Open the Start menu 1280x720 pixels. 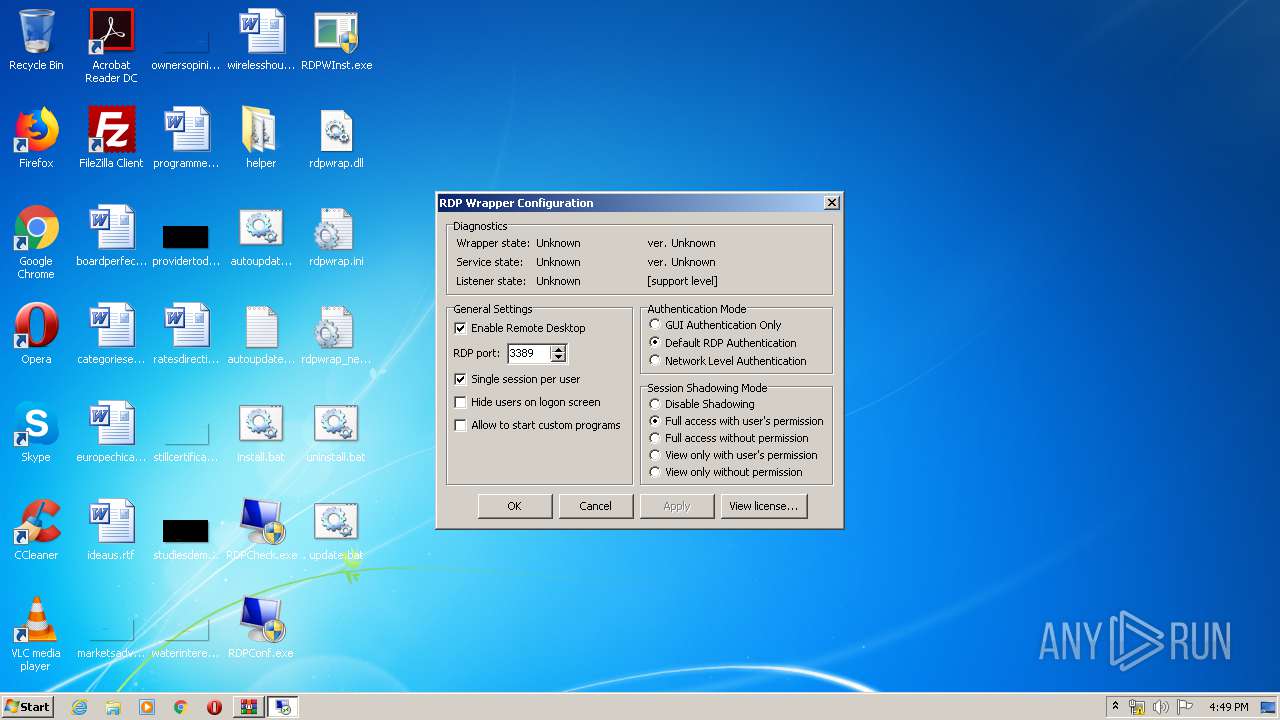coord(28,707)
